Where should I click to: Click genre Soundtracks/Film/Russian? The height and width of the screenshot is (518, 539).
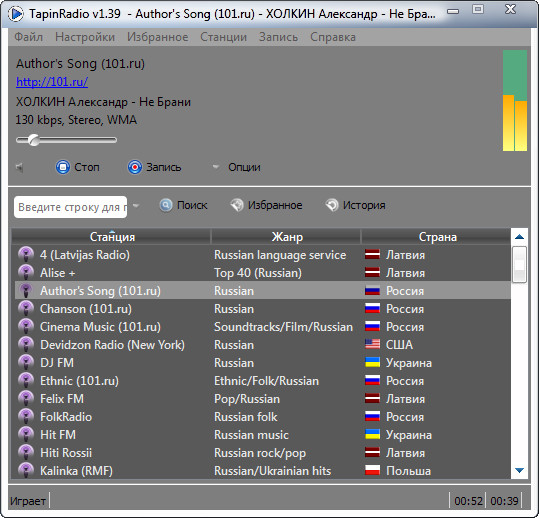click(283, 327)
